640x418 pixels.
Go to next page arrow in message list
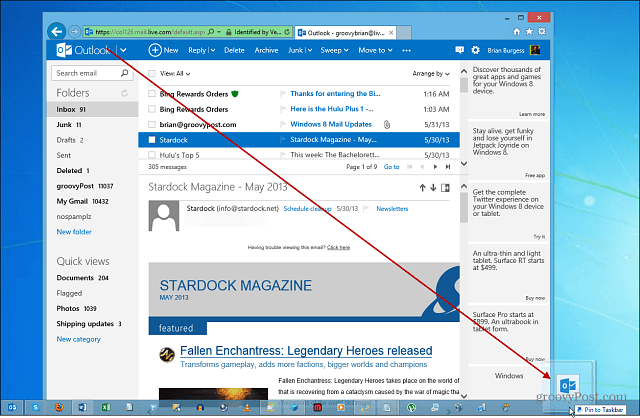[435, 167]
